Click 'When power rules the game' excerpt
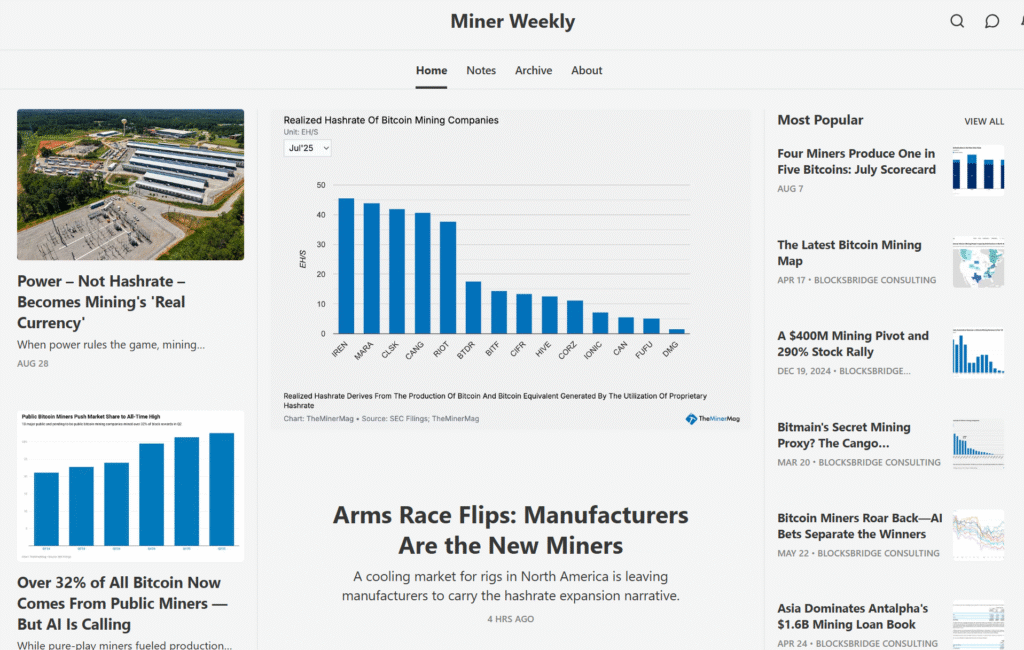Viewport: 1024px width, 650px height. [x=111, y=344]
